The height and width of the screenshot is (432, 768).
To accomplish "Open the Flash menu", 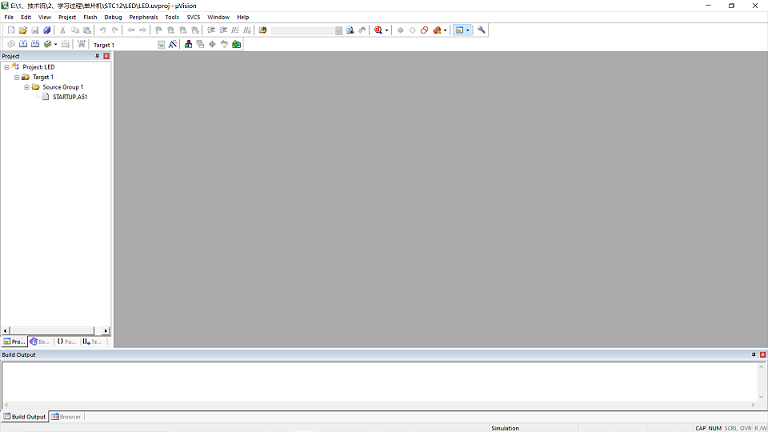I will click(90, 17).
